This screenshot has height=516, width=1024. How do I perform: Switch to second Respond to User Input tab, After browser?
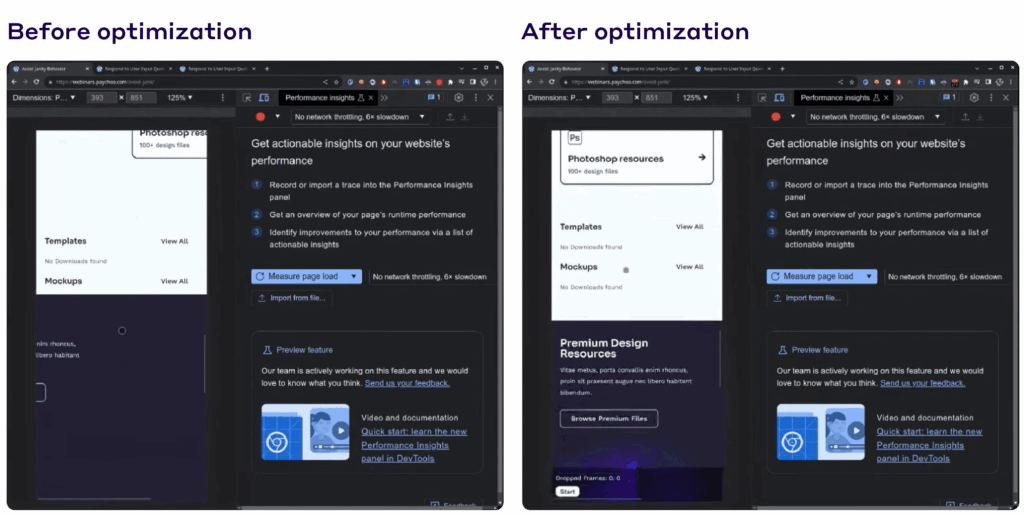pyautogui.click(x=733, y=69)
